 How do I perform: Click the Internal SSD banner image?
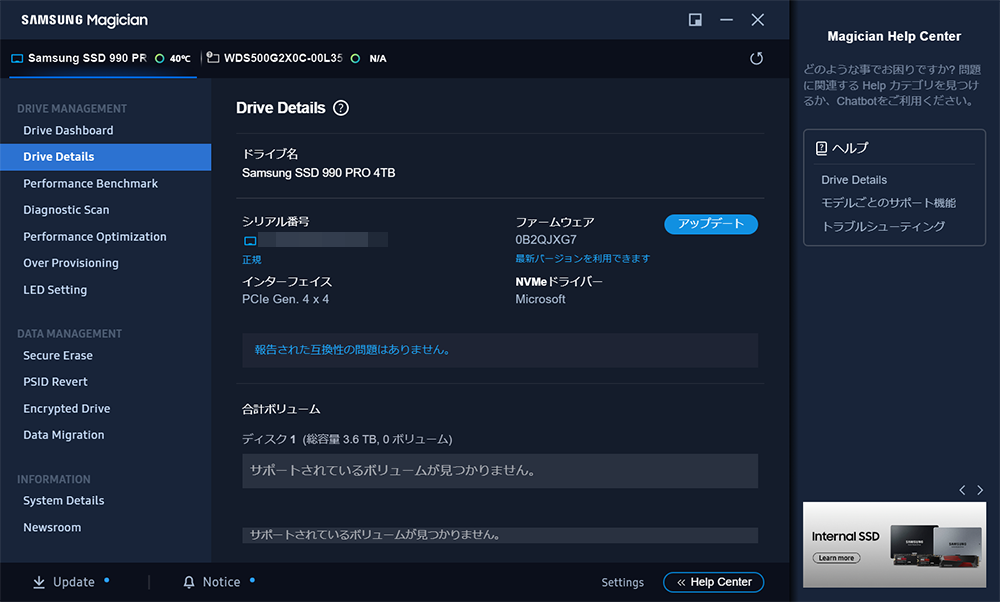point(894,545)
